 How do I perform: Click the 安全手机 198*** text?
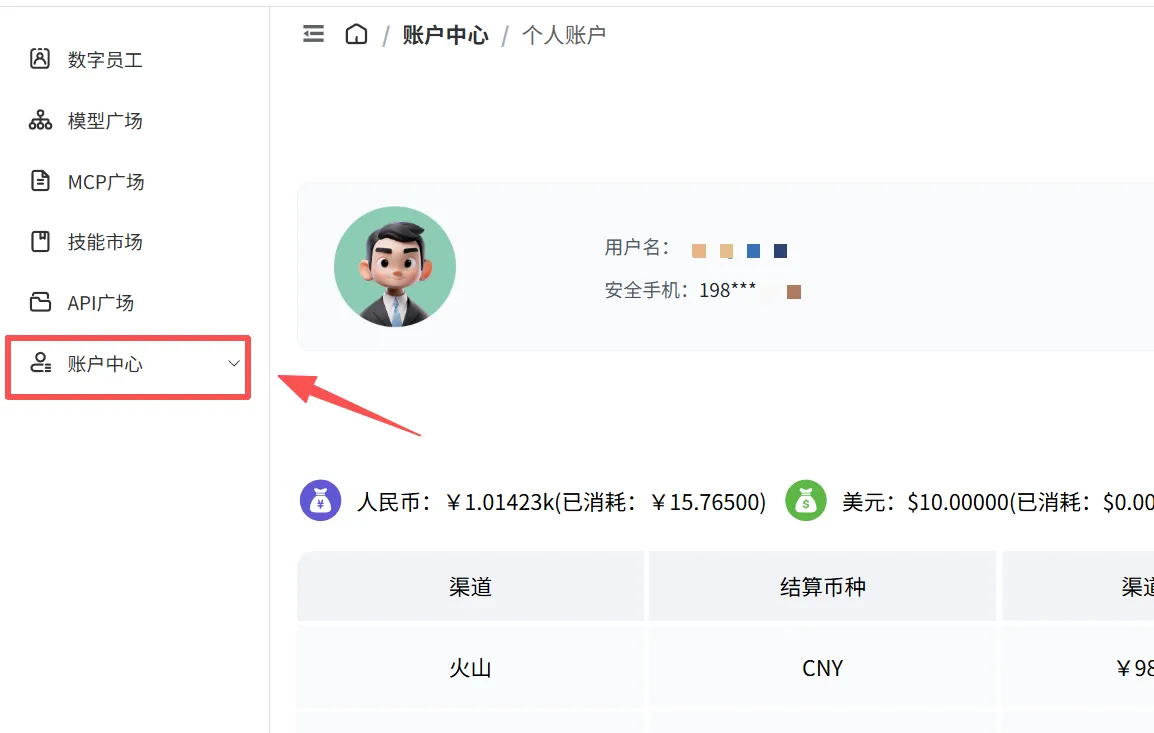coord(680,290)
